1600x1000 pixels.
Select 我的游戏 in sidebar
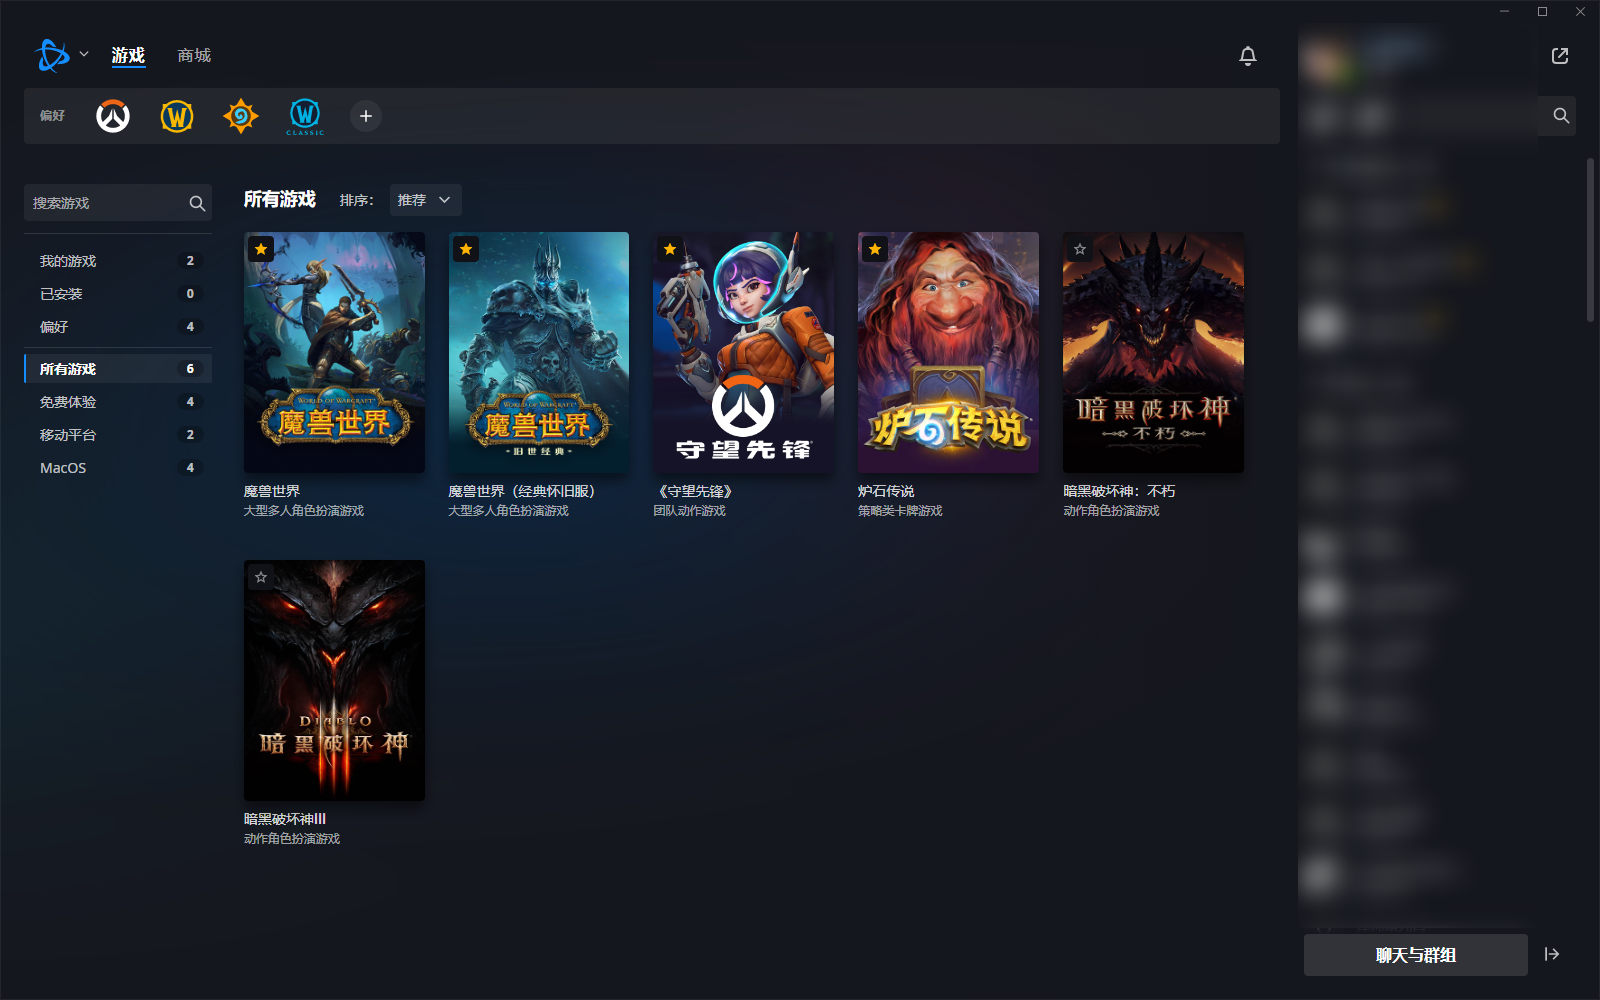pyautogui.click(x=118, y=261)
